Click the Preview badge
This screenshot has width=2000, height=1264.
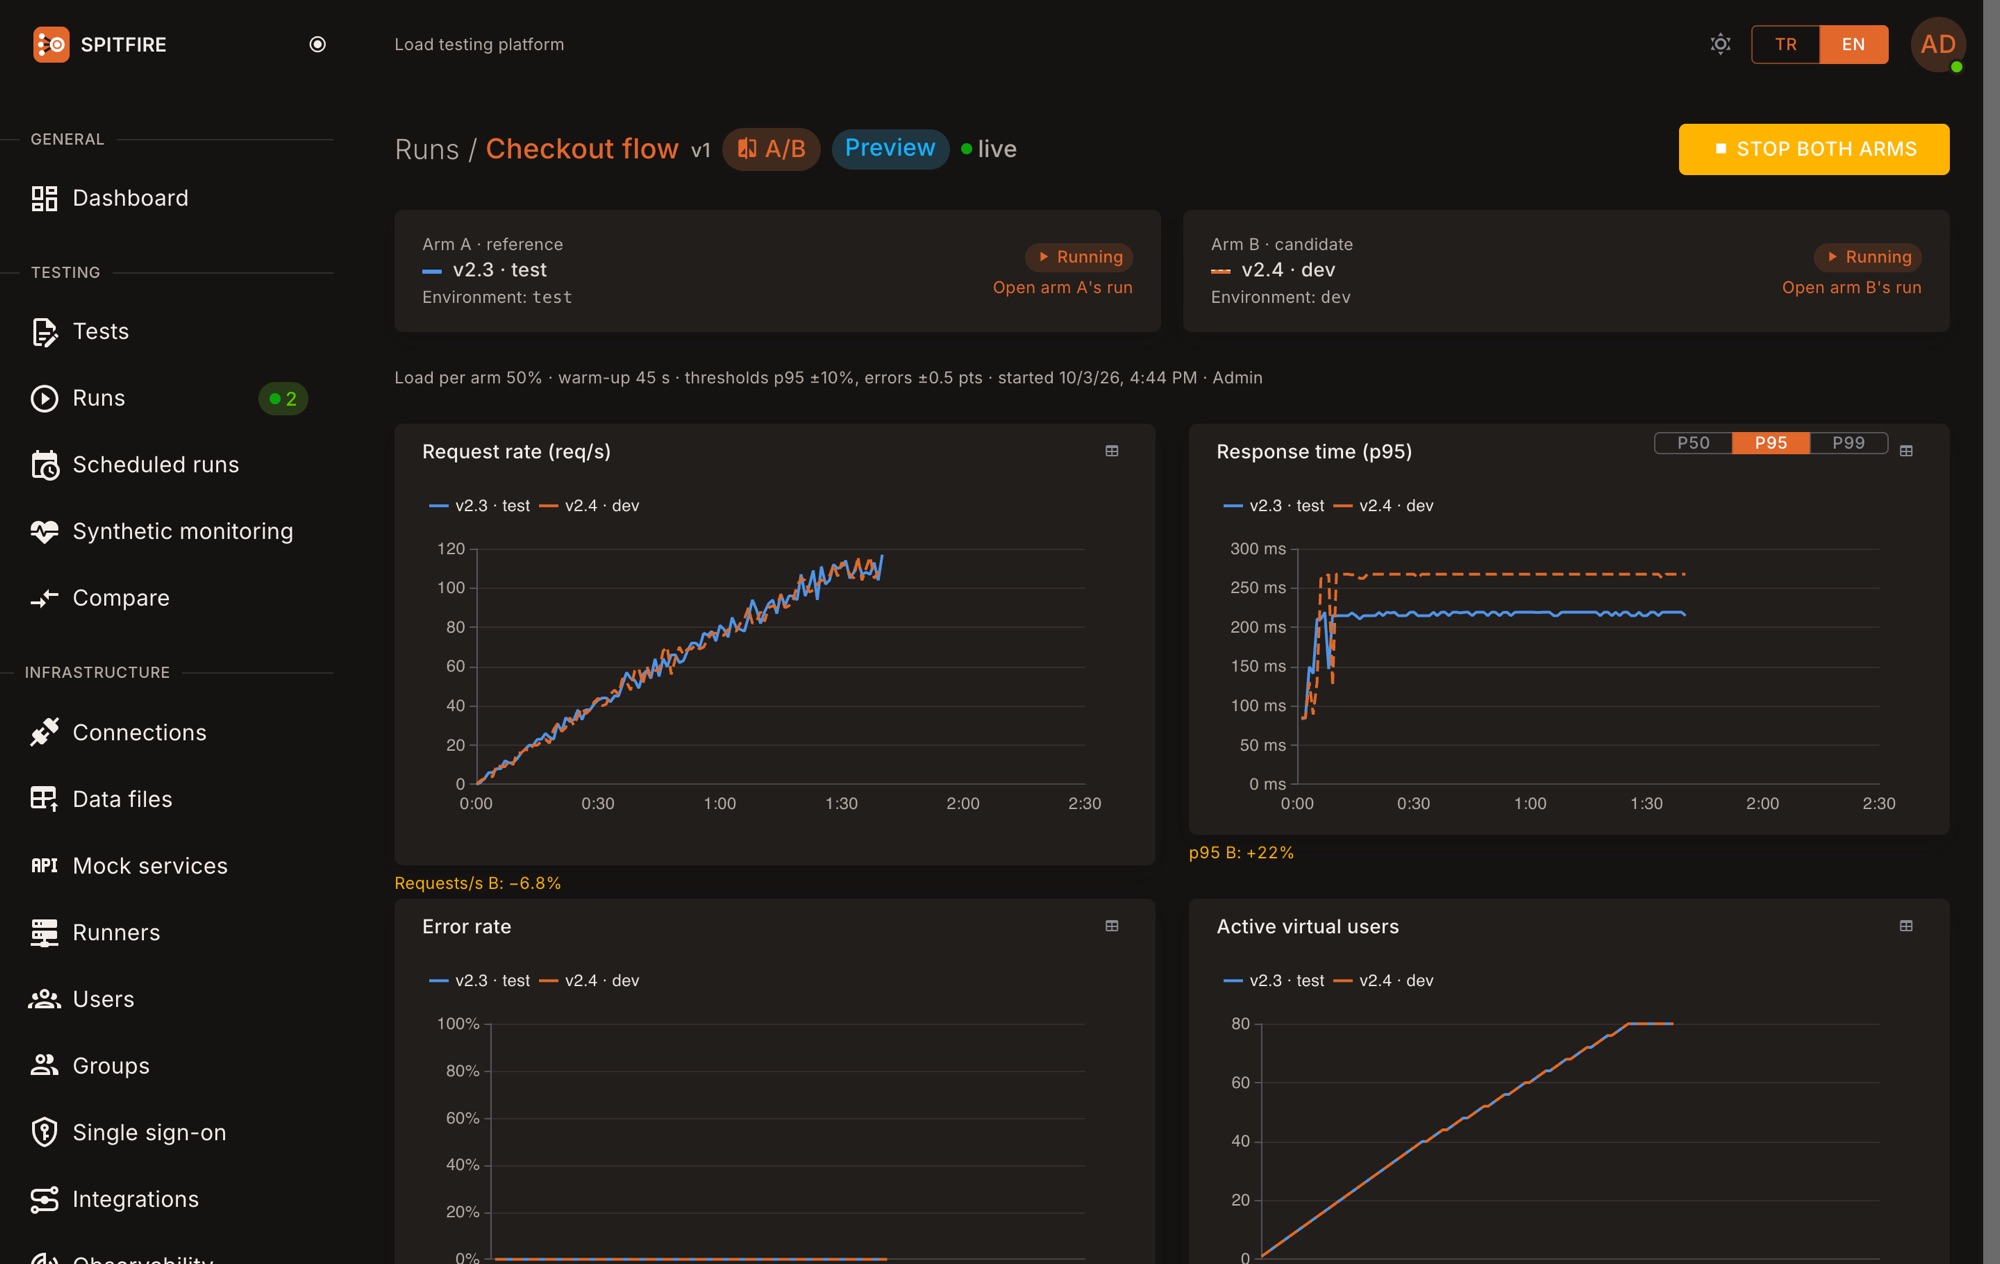890,148
